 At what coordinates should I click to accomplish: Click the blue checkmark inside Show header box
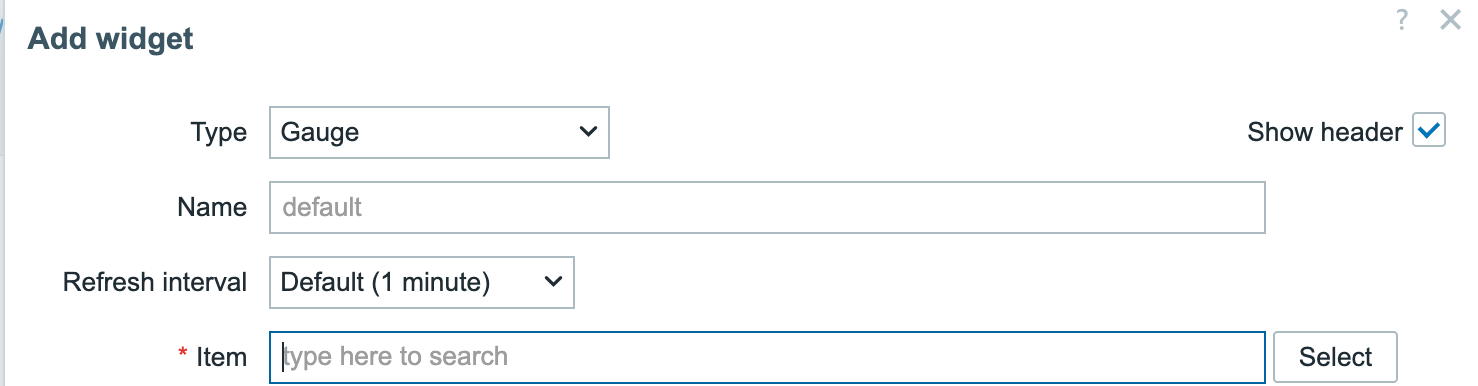pos(1429,131)
